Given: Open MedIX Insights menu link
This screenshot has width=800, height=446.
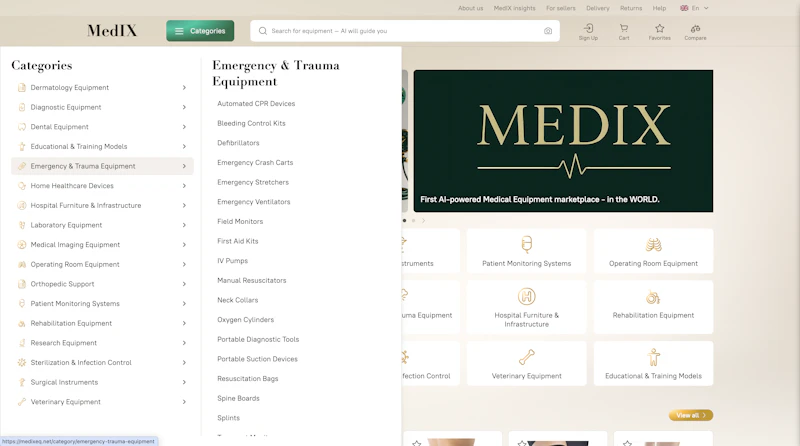Looking at the screenshot, I should (x=514, y=8).
